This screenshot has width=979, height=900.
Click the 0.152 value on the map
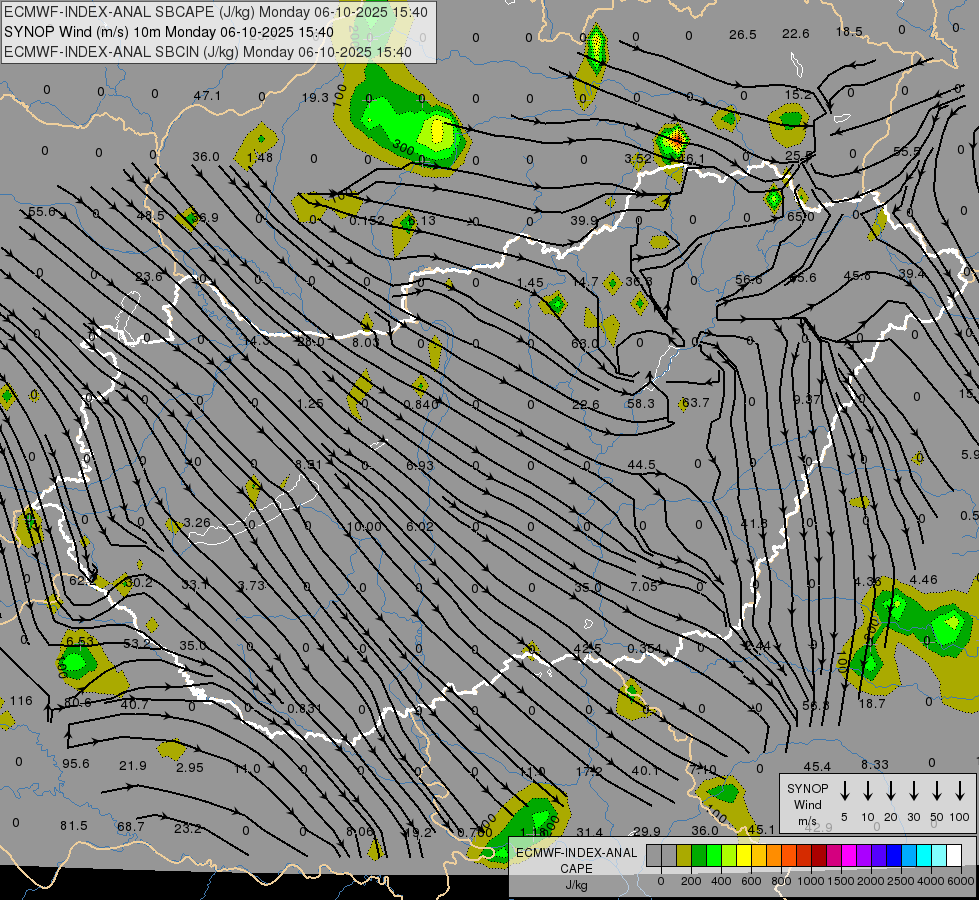coord(367,221)
